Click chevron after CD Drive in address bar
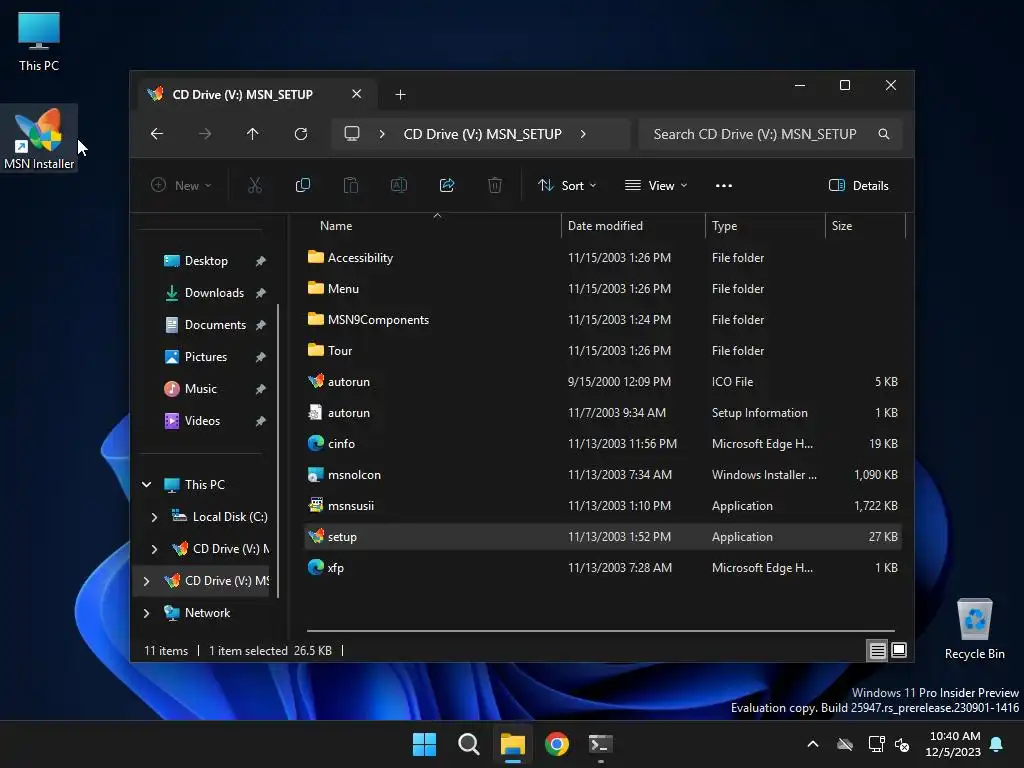This screenshot has height=768, width=1024. pos(583,134)
